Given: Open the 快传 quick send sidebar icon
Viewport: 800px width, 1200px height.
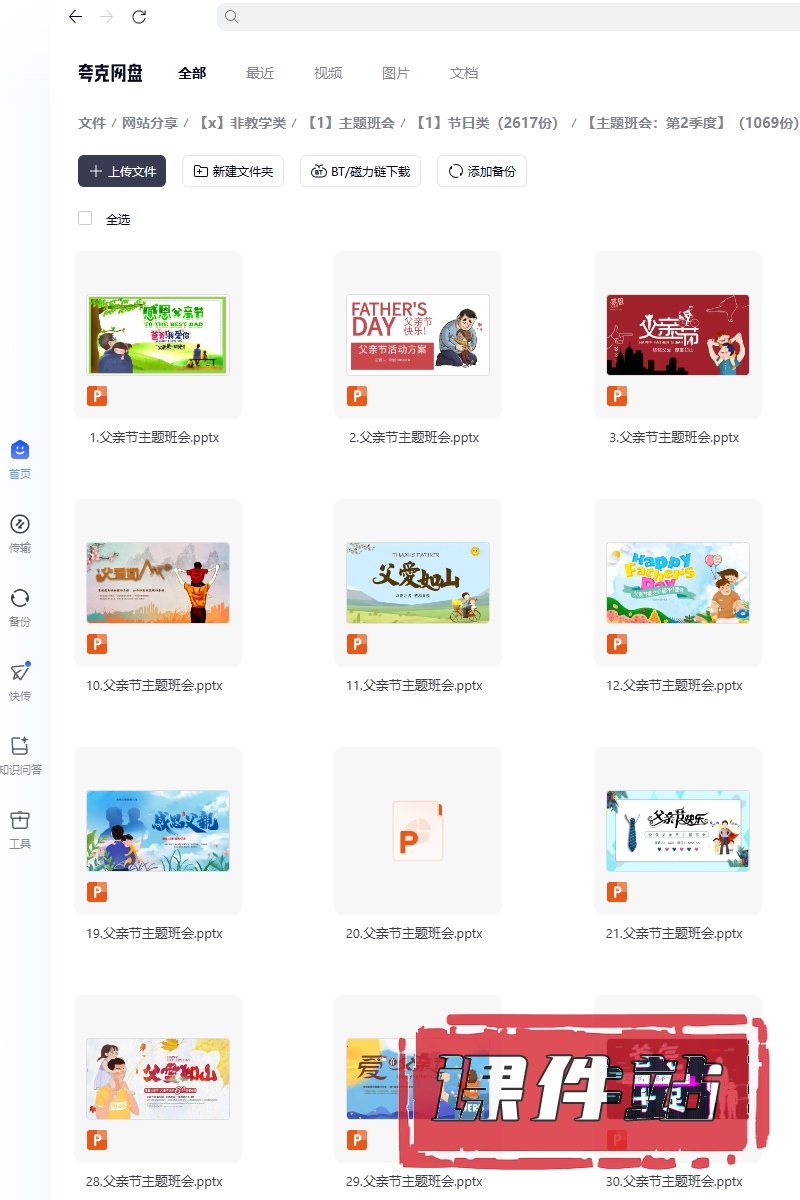Looking at the screenshot, I should (20, 672).
